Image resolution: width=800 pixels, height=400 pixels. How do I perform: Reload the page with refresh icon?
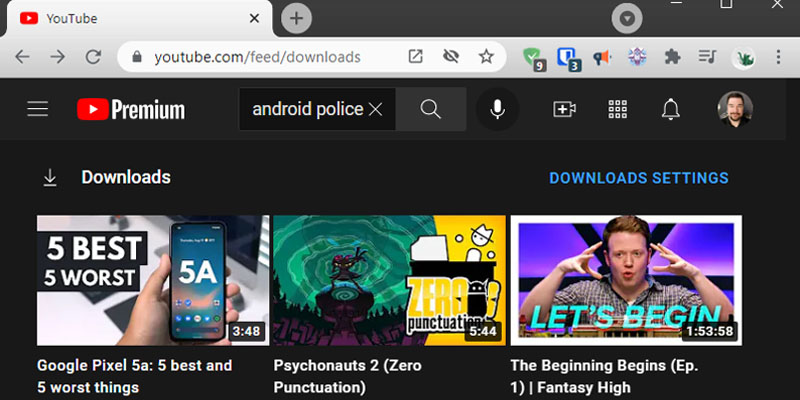click(x=93, y=57)
